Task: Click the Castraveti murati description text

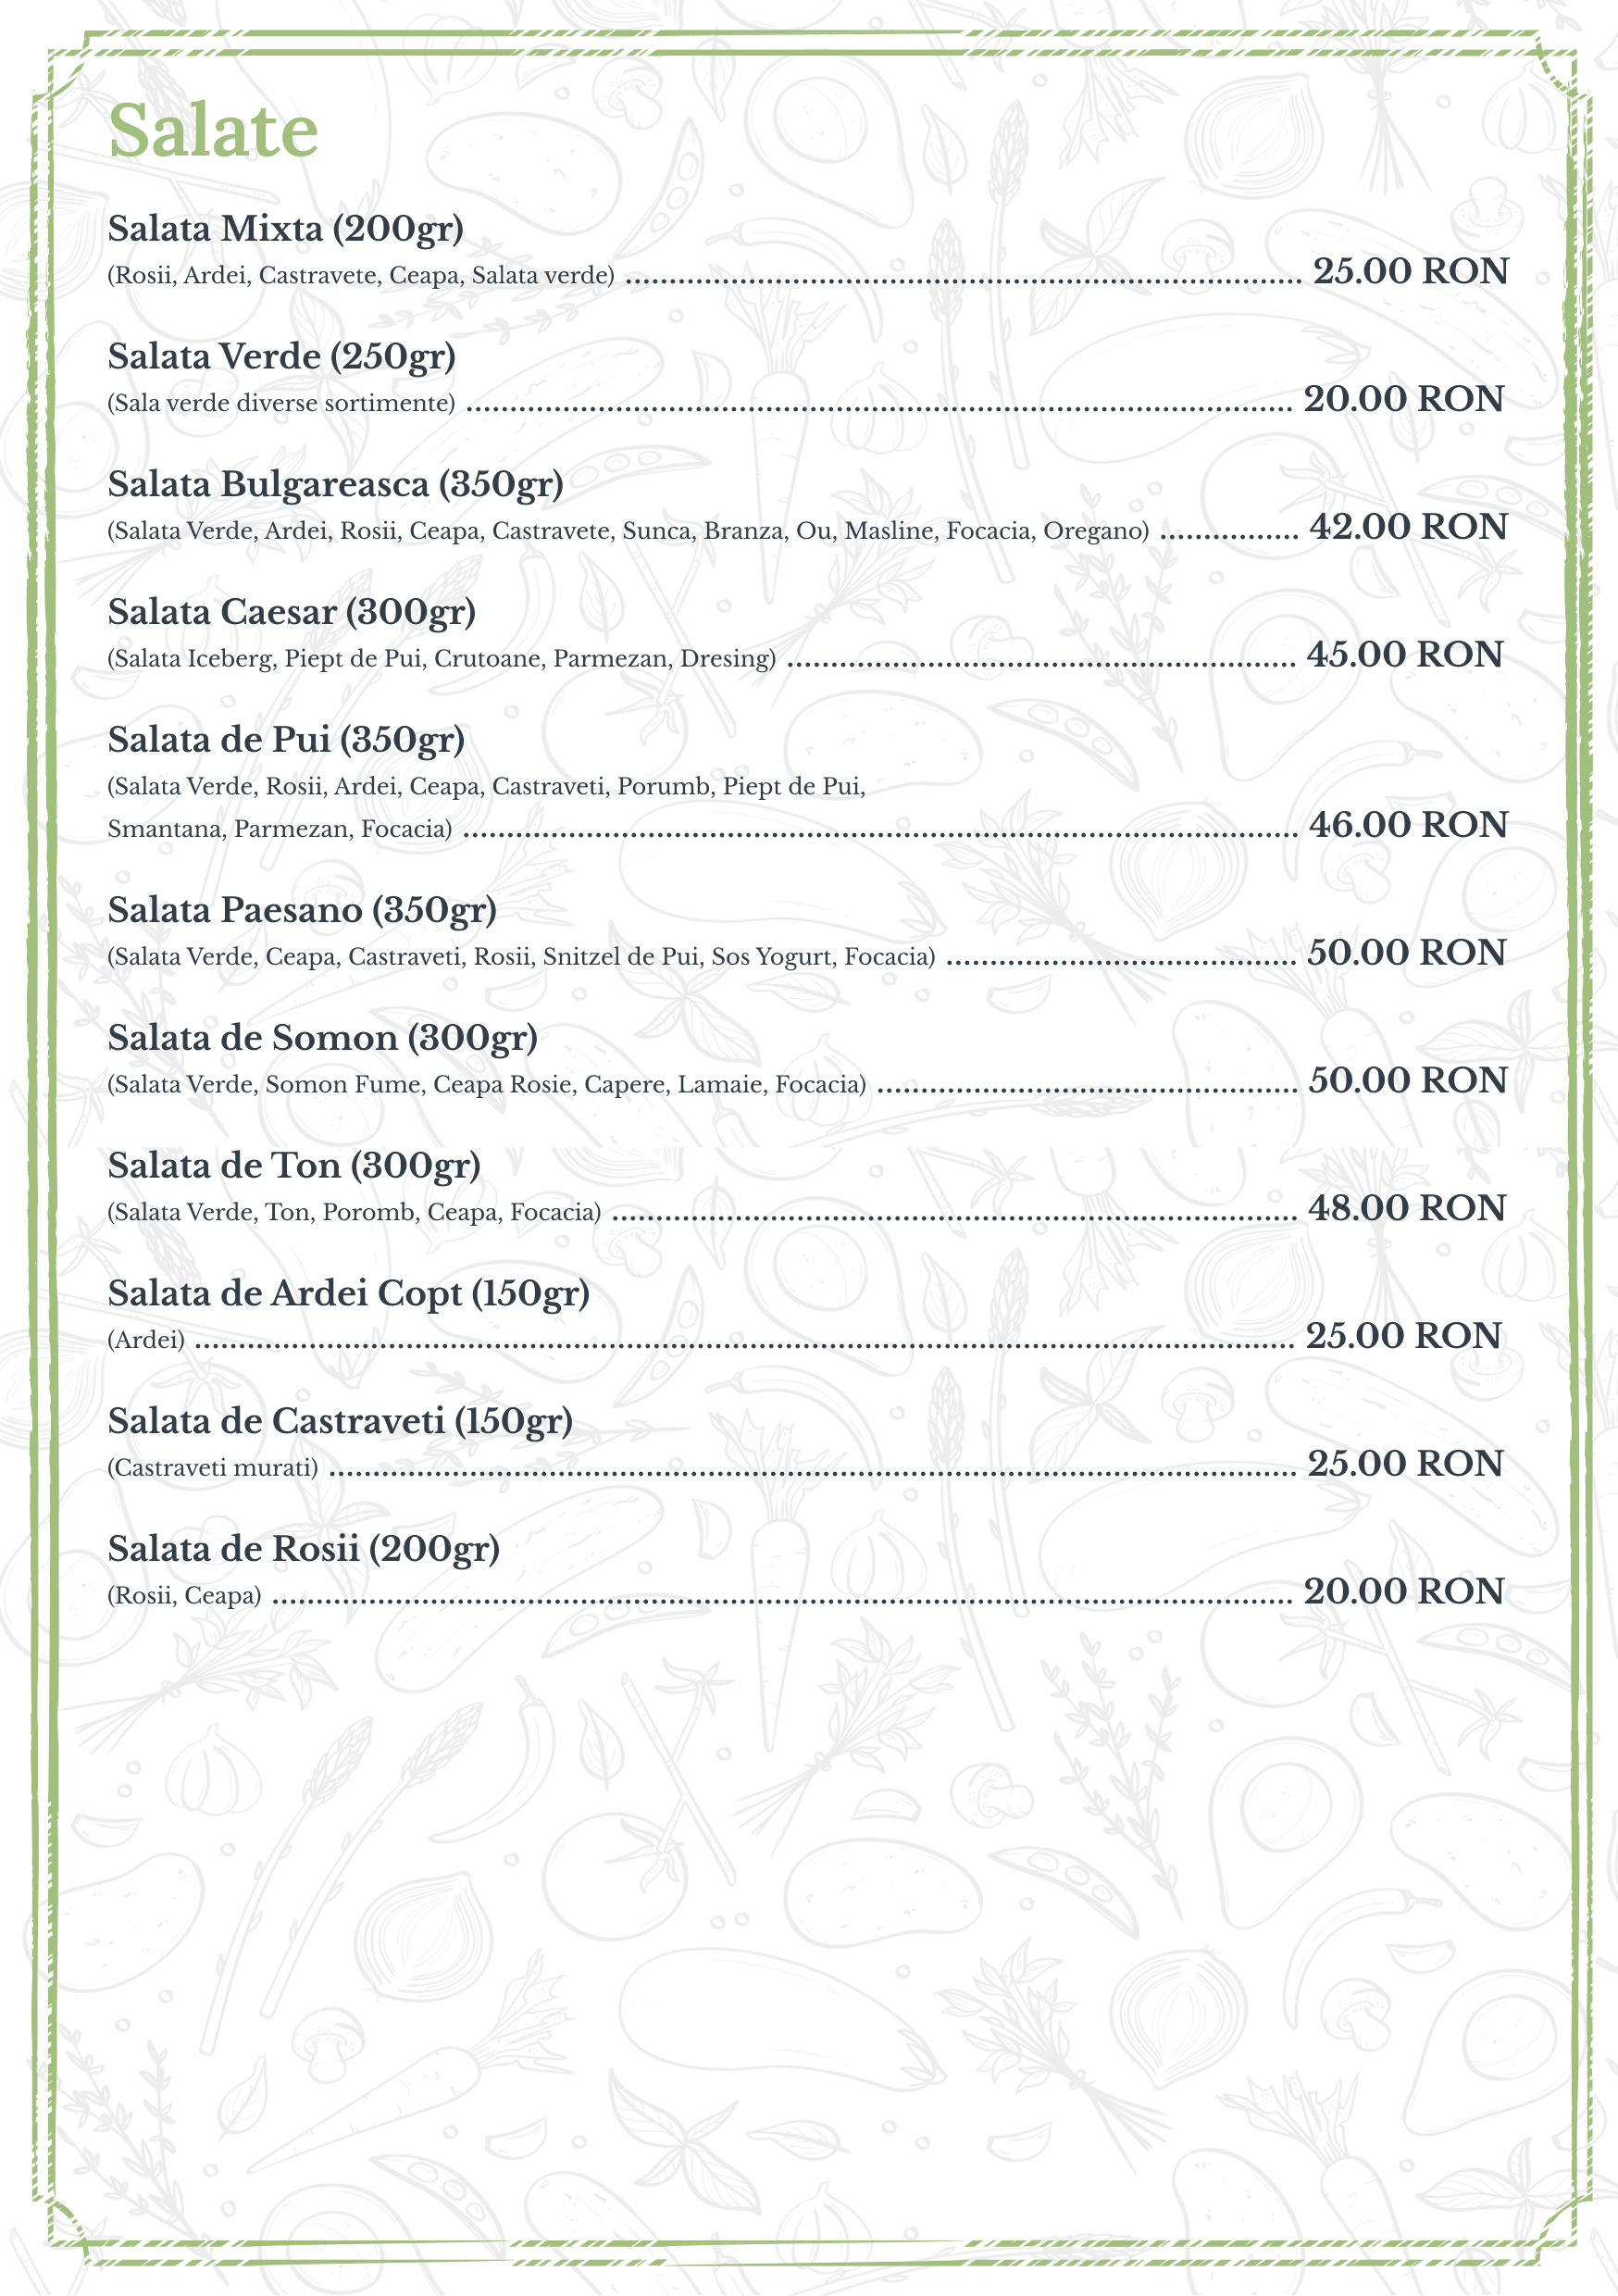Action: pyautogui.click(x=213, y=1468)
